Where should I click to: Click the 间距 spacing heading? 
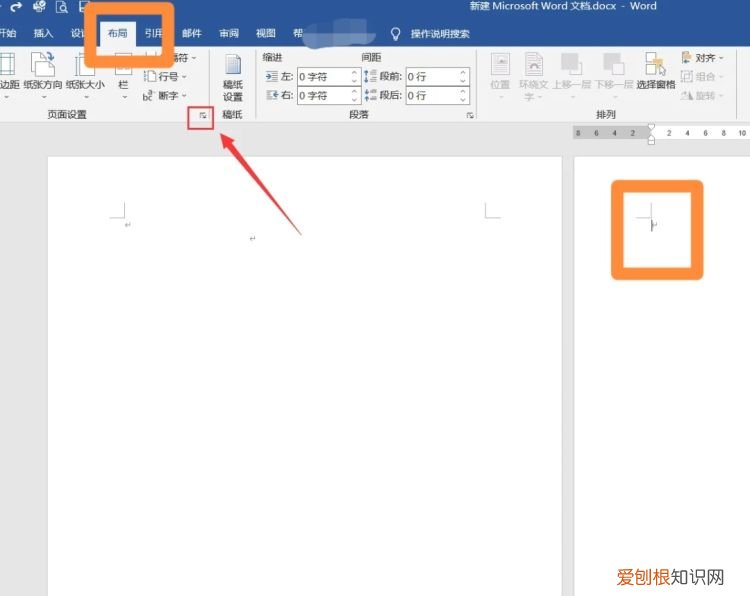pyautogui.click(x=371, y=57)
